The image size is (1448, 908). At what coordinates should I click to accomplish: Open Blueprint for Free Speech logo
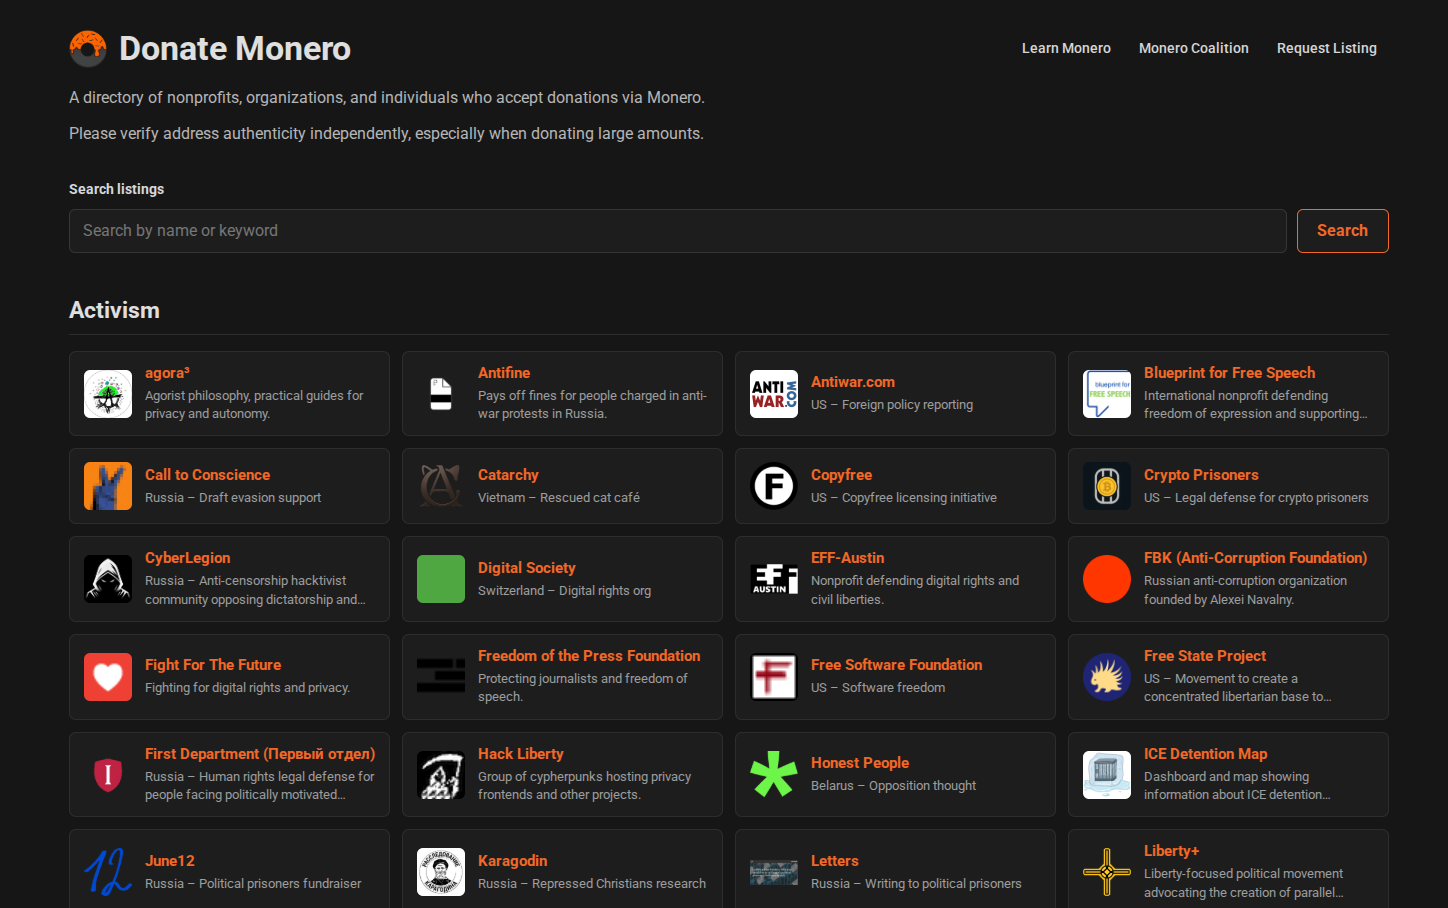tap(1107, 394)
